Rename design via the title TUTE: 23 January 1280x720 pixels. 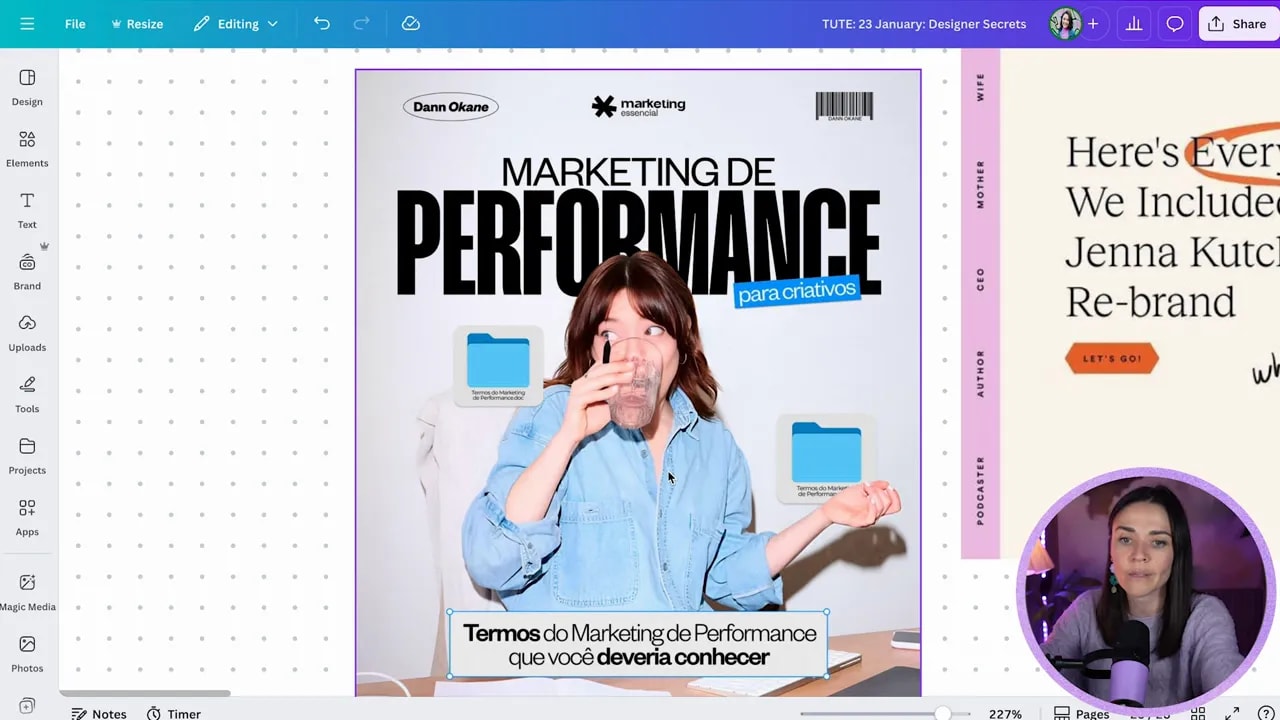(x=924, y=23)
